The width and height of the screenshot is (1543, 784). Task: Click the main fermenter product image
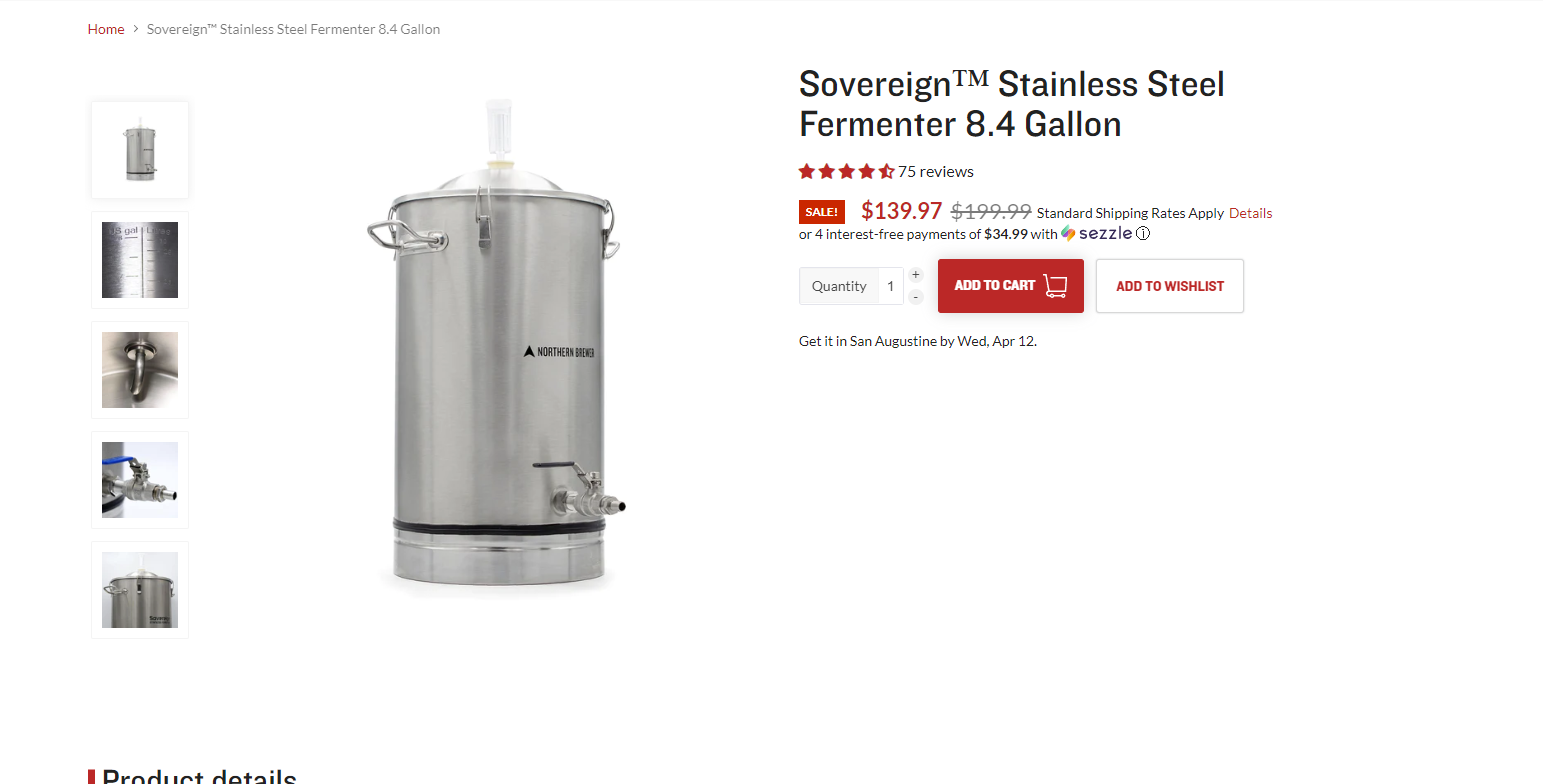497,348
